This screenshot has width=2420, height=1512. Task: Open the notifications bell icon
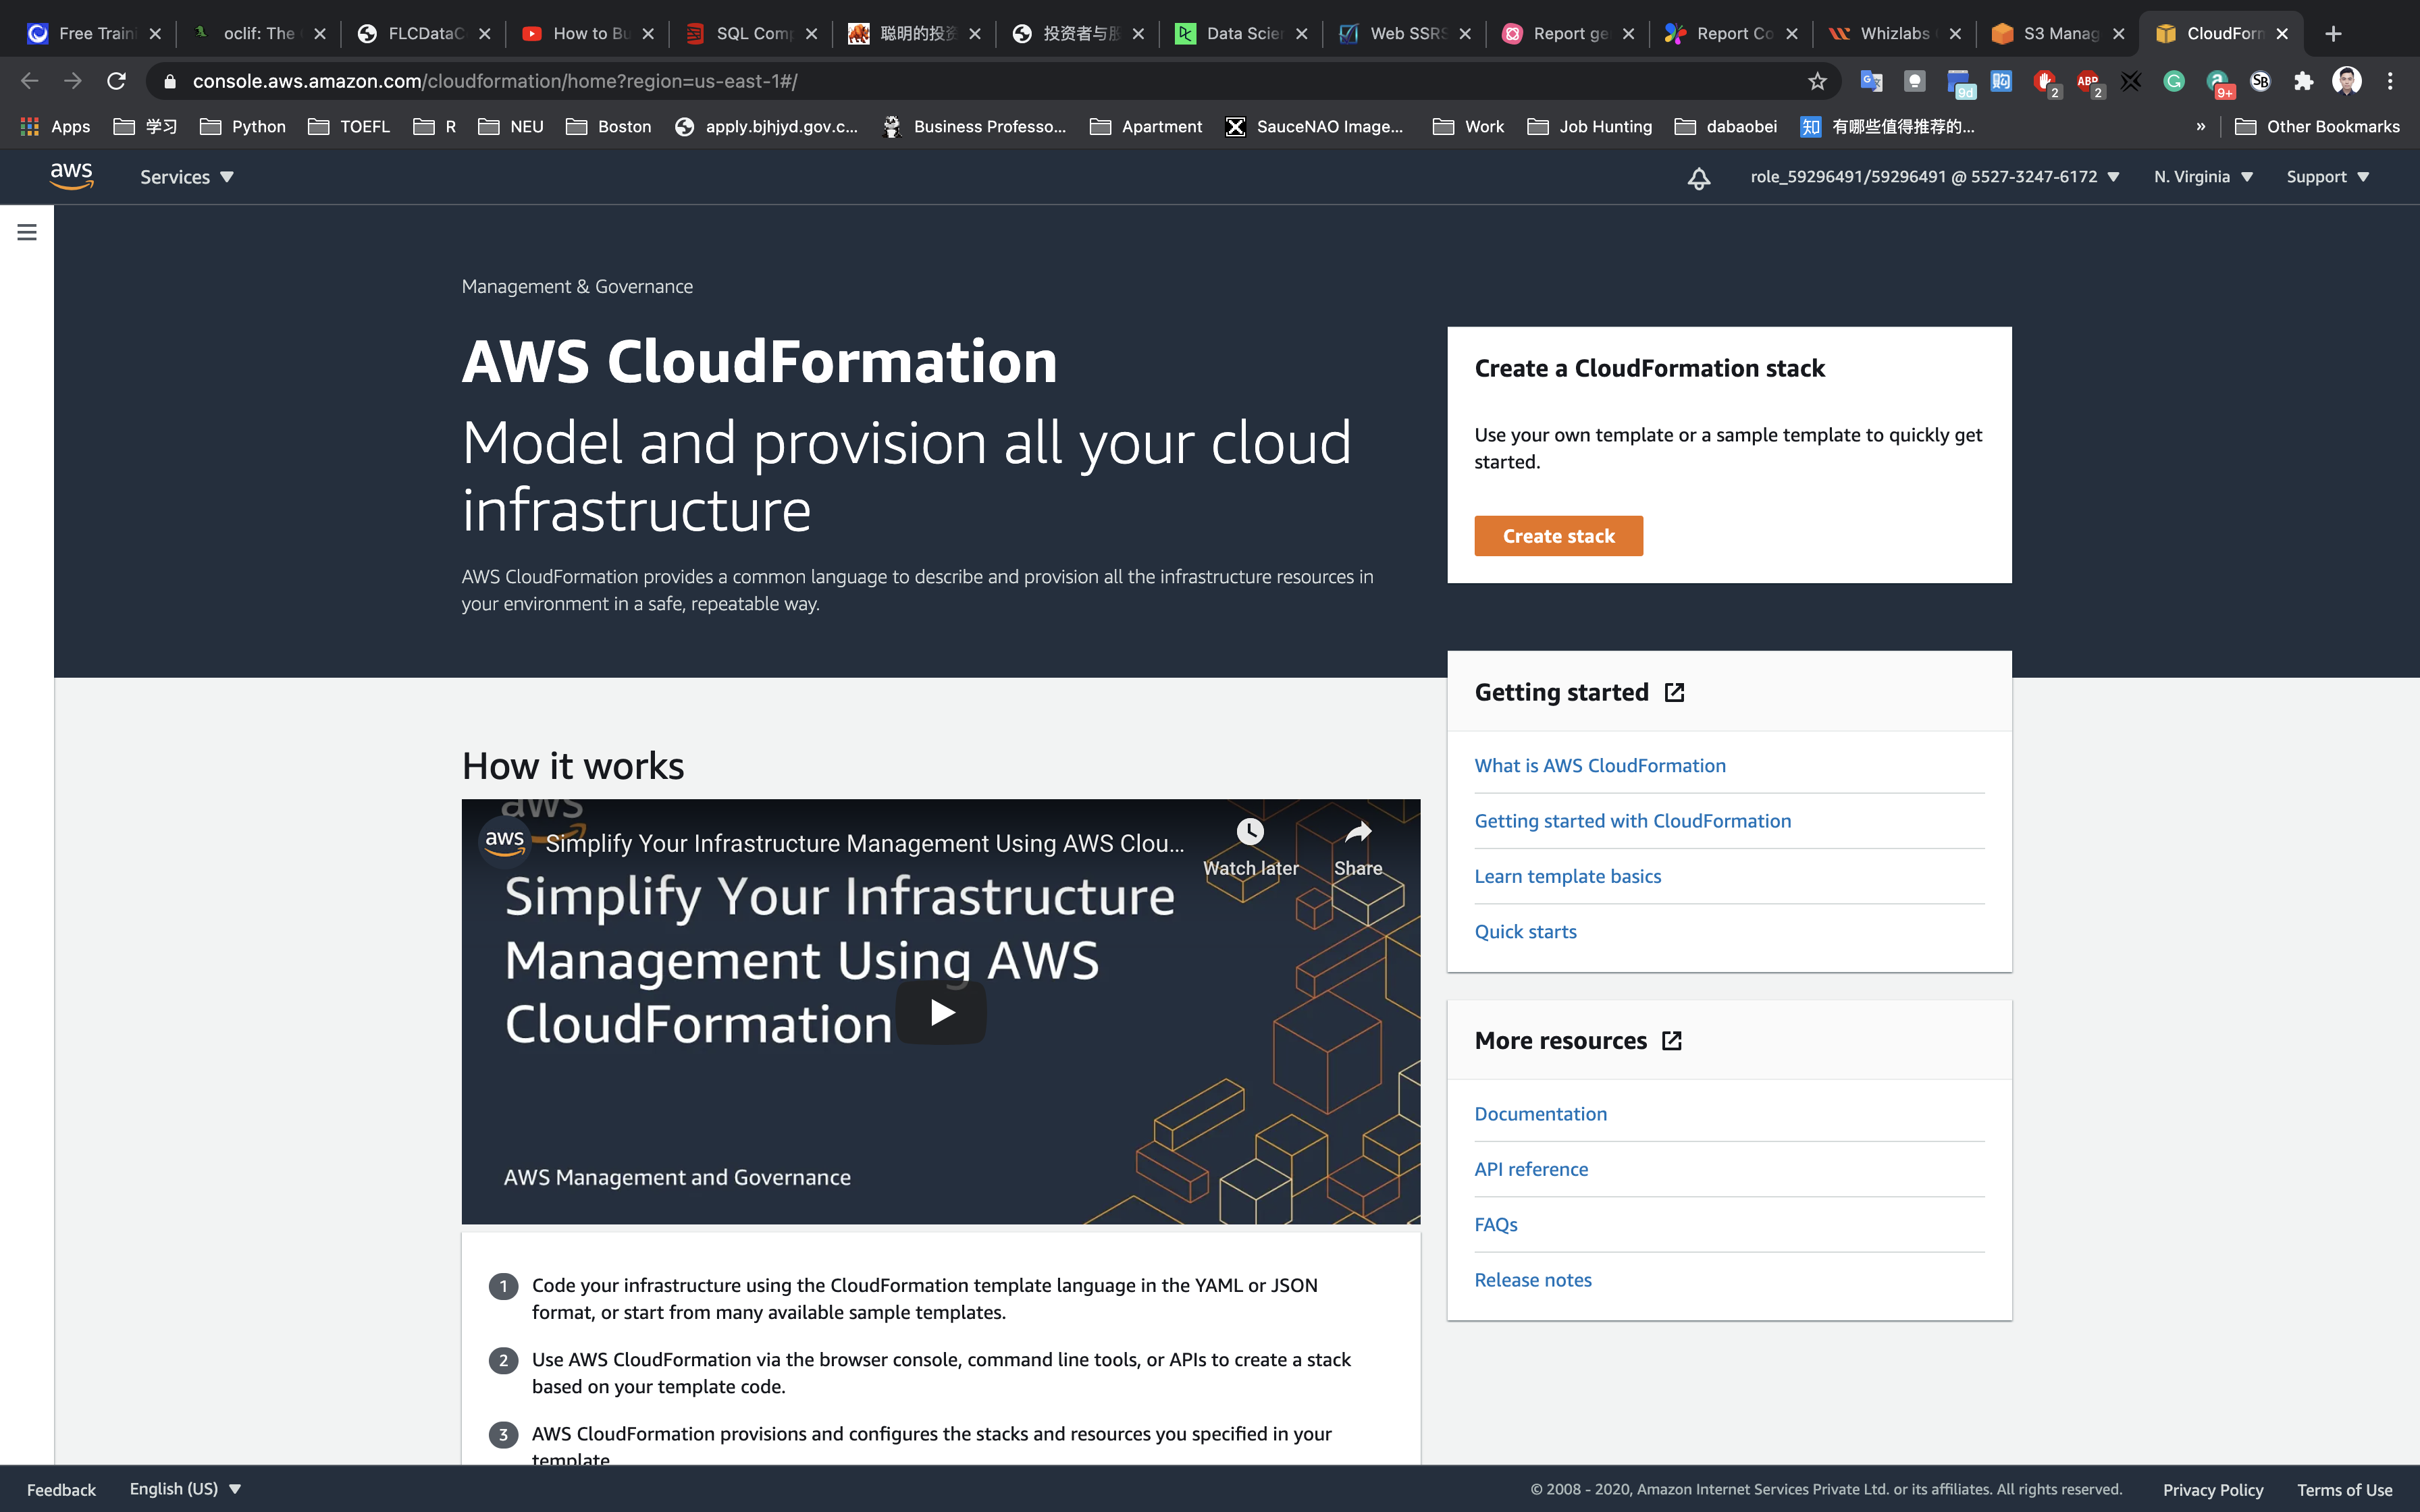point(1698,178)
